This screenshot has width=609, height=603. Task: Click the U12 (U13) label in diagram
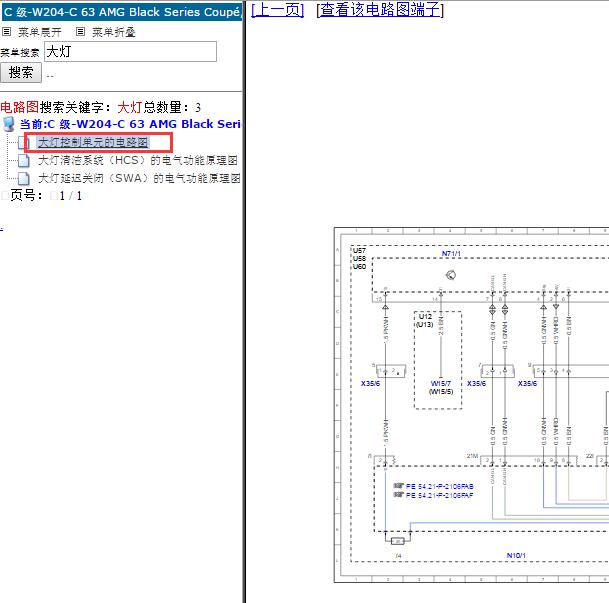(425, 320)
